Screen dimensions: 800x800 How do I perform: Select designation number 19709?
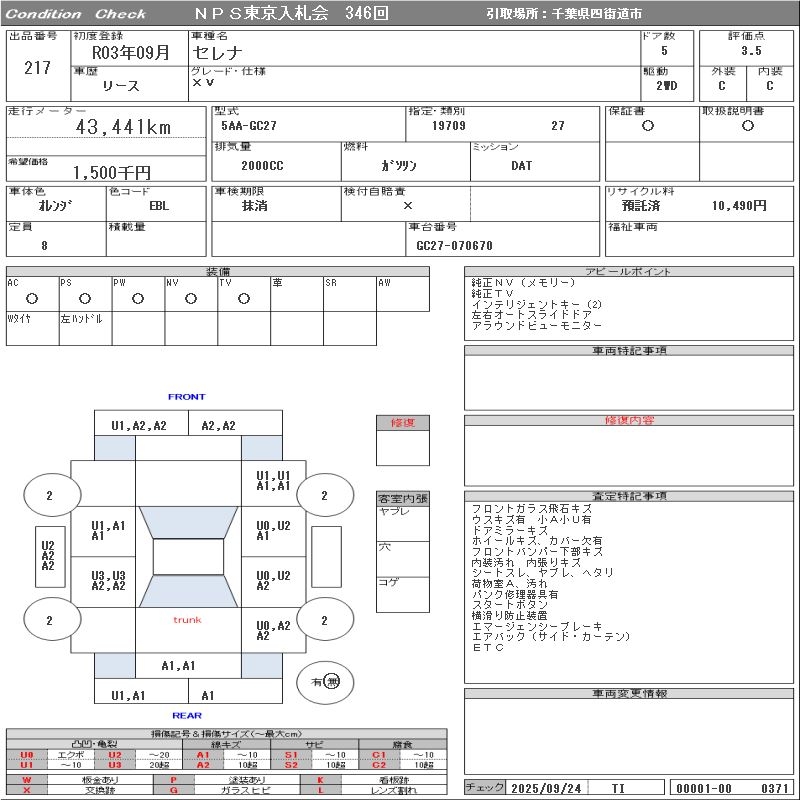tap(448, 126)
